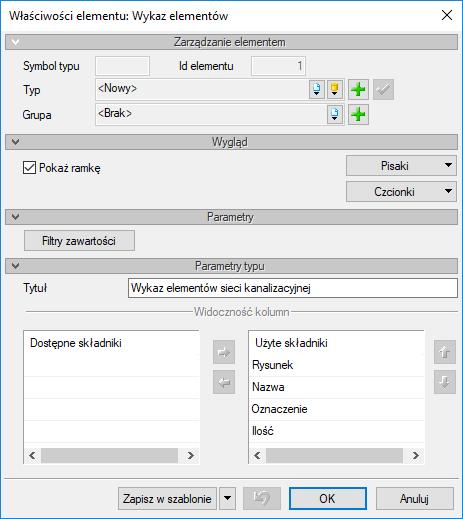Select Ilość in used components

(337, 431)
